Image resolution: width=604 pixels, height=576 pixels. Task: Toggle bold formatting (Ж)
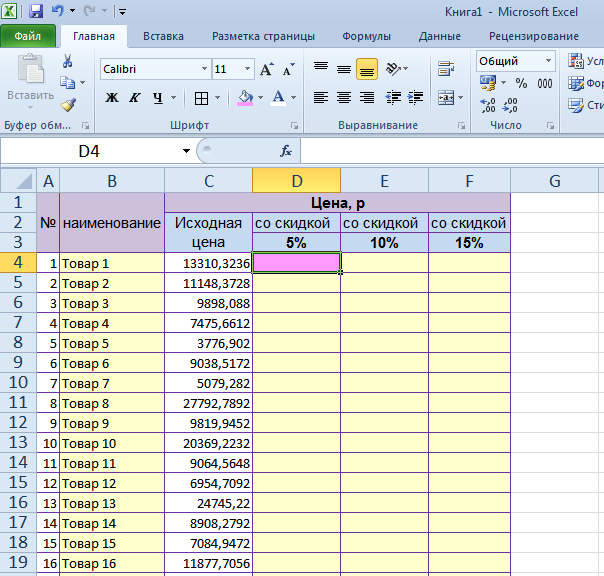[112, 98]
